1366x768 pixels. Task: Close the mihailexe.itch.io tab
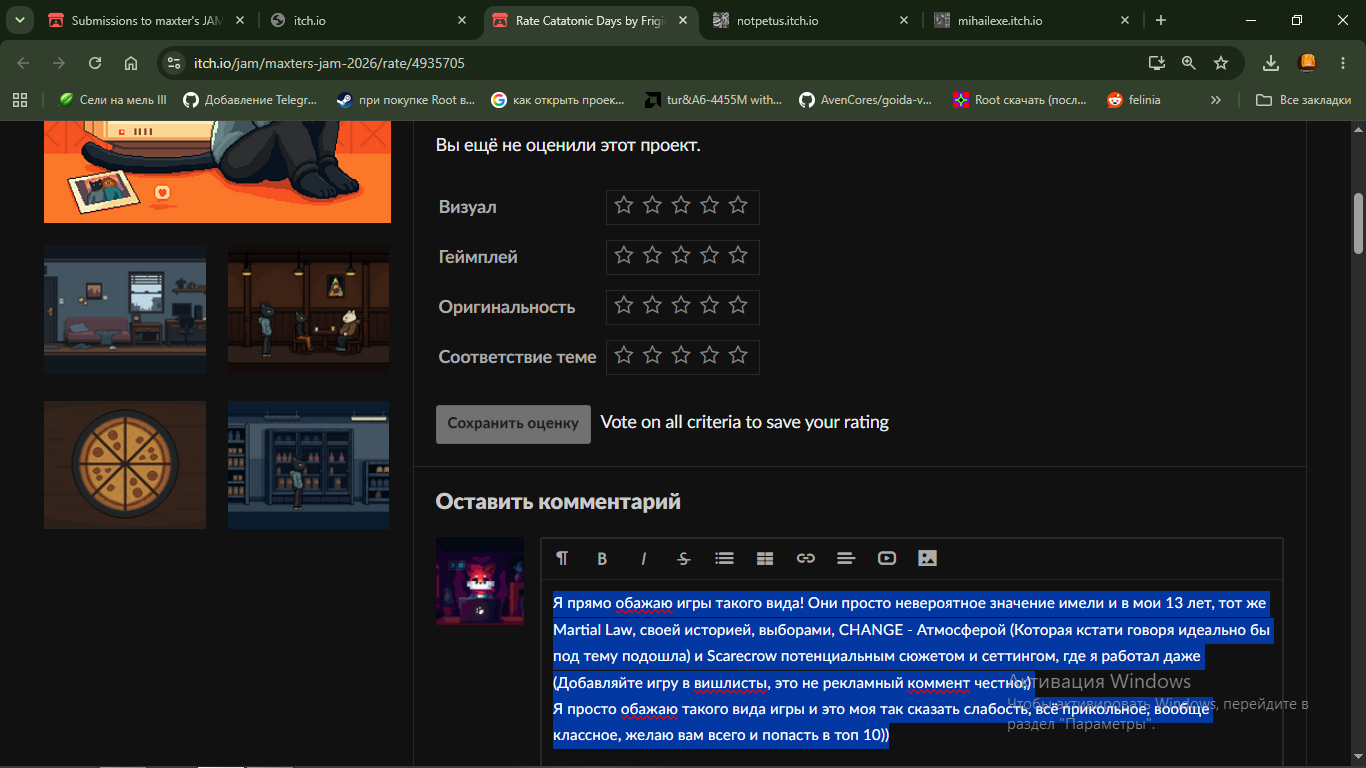1124,20
